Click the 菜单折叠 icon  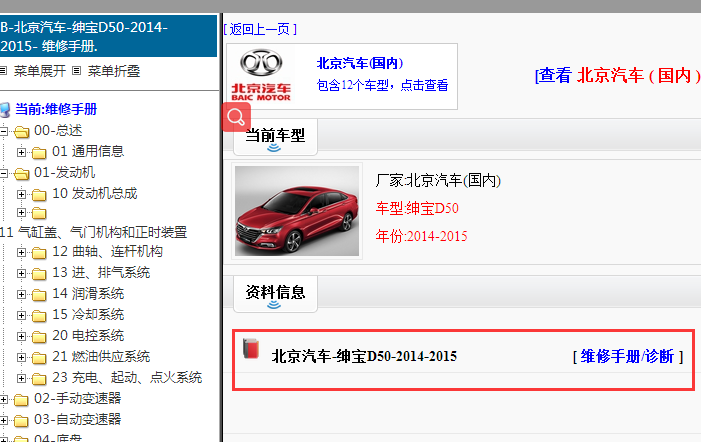pos(77,71)
